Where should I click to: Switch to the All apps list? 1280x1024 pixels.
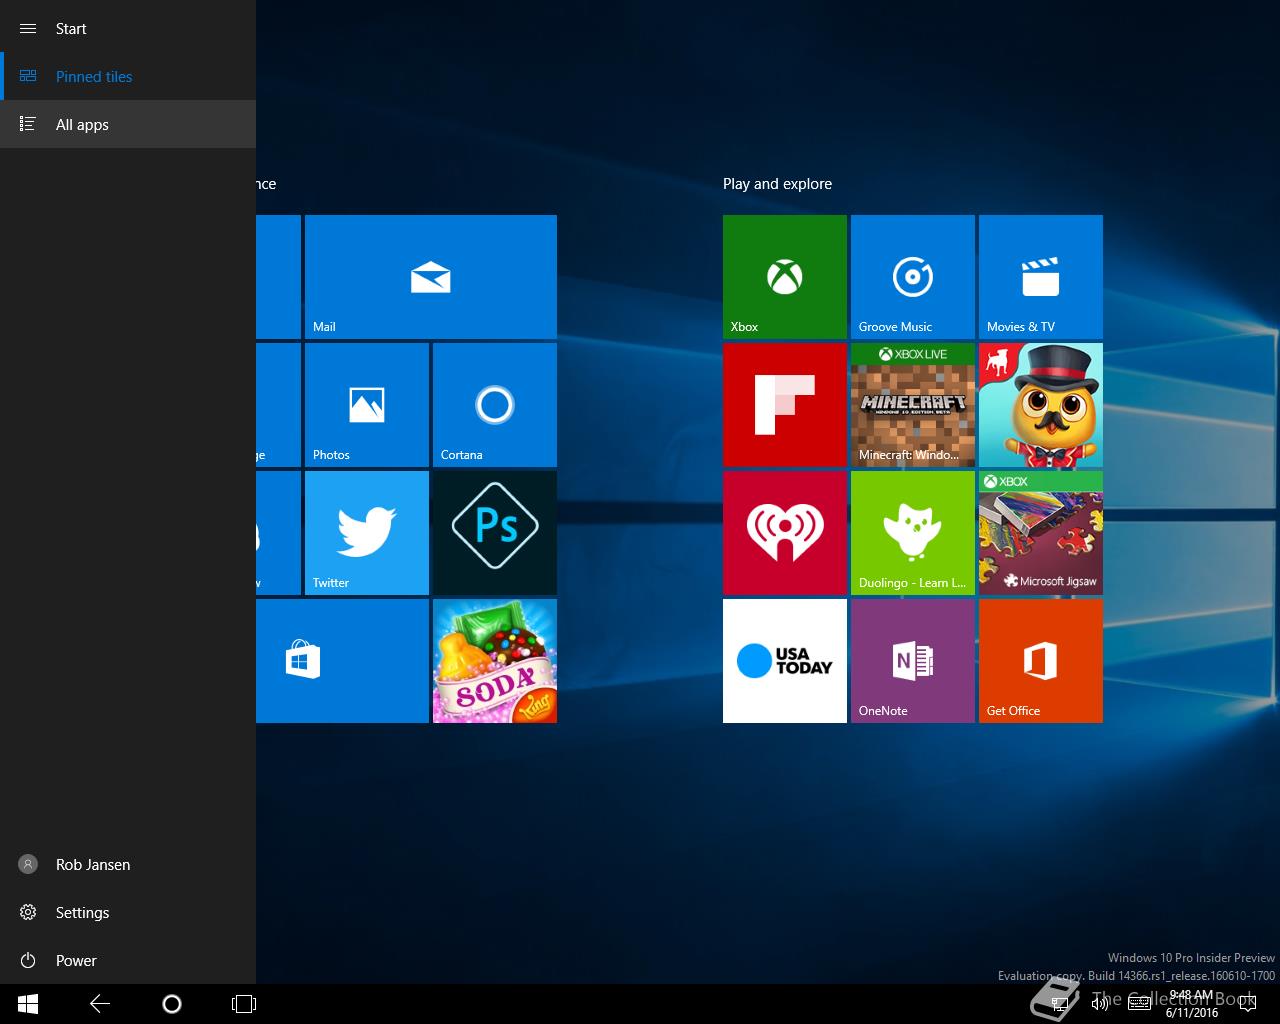(x=128, y=124)
